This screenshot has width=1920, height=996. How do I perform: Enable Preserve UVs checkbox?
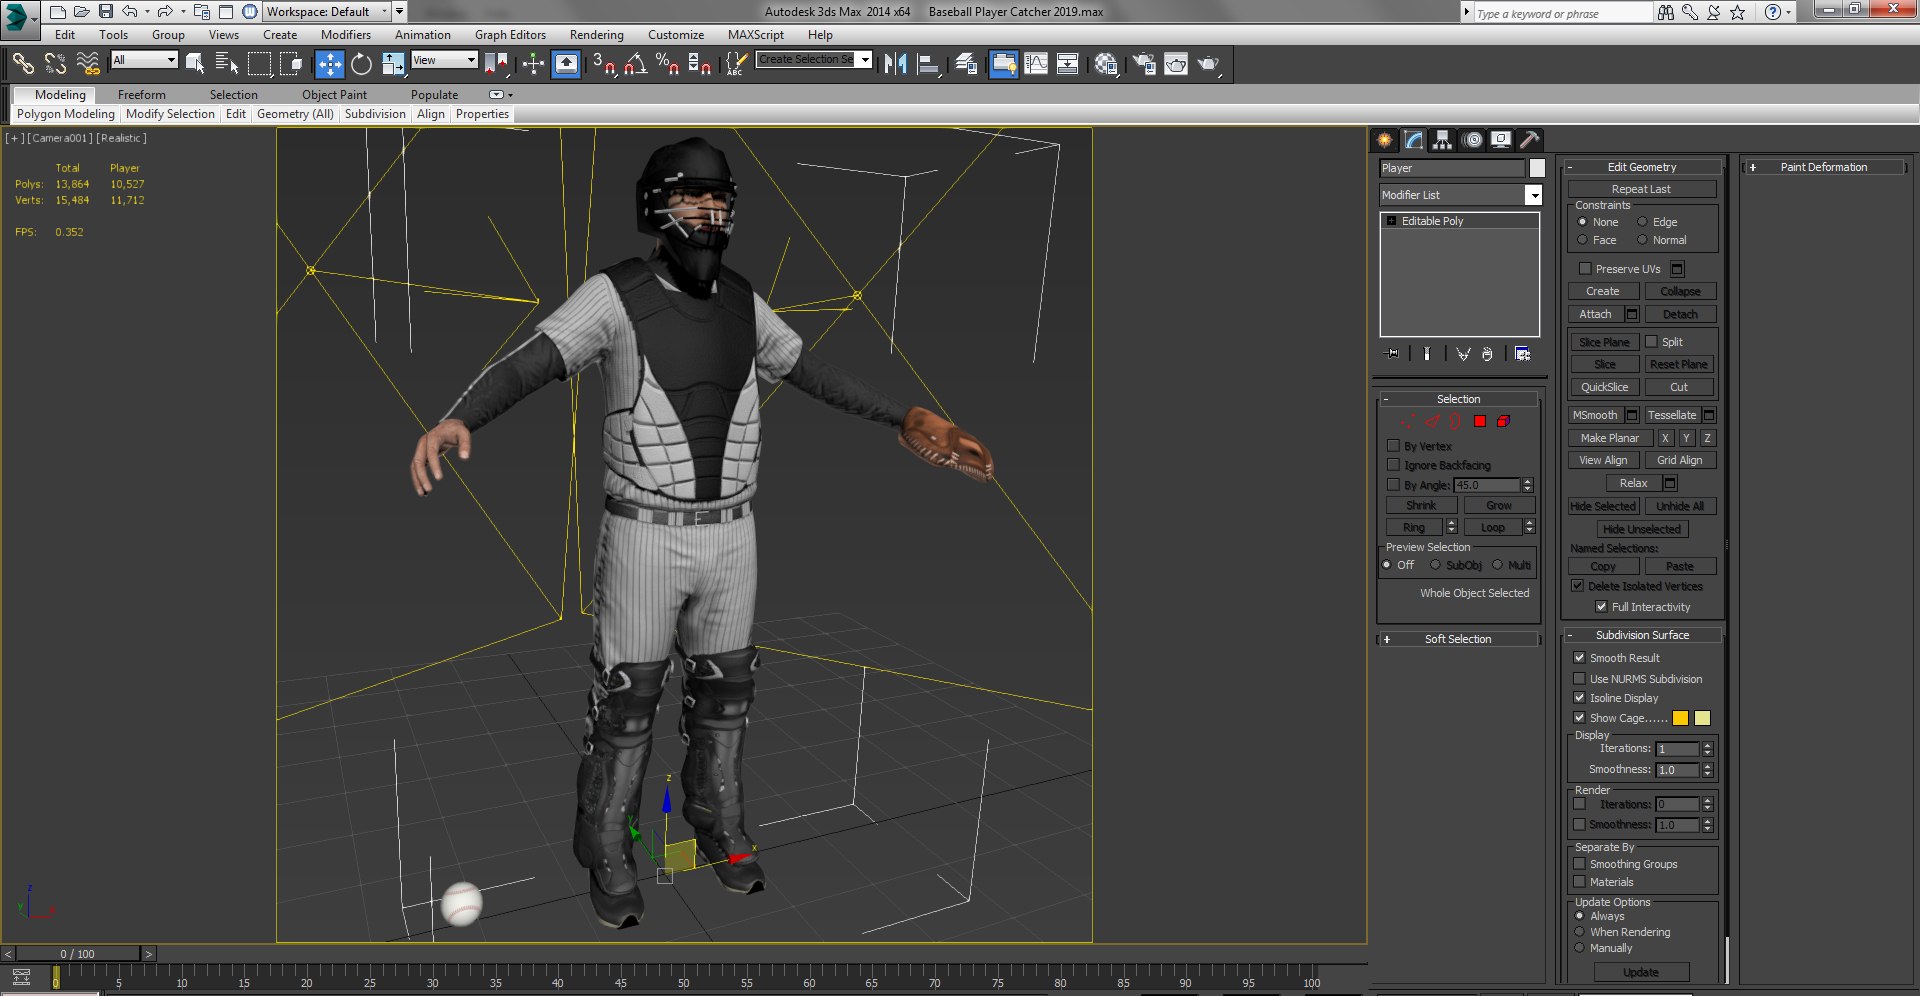(x=1585, y=269)
